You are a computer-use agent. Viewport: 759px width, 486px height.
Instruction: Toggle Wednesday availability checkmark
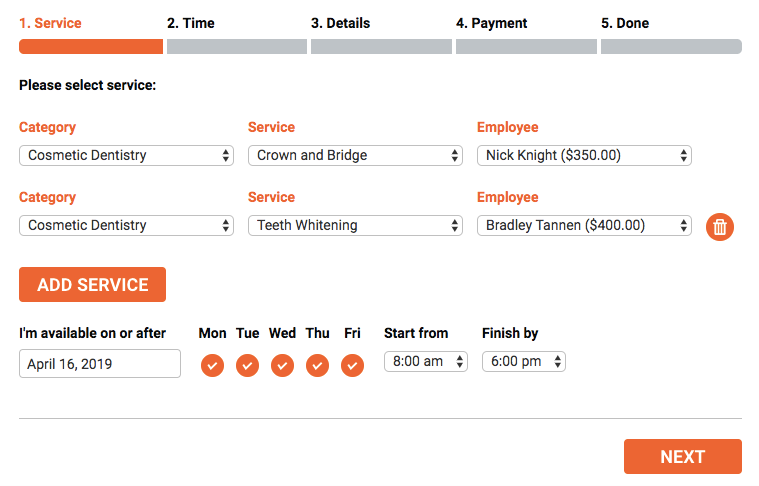282,365
